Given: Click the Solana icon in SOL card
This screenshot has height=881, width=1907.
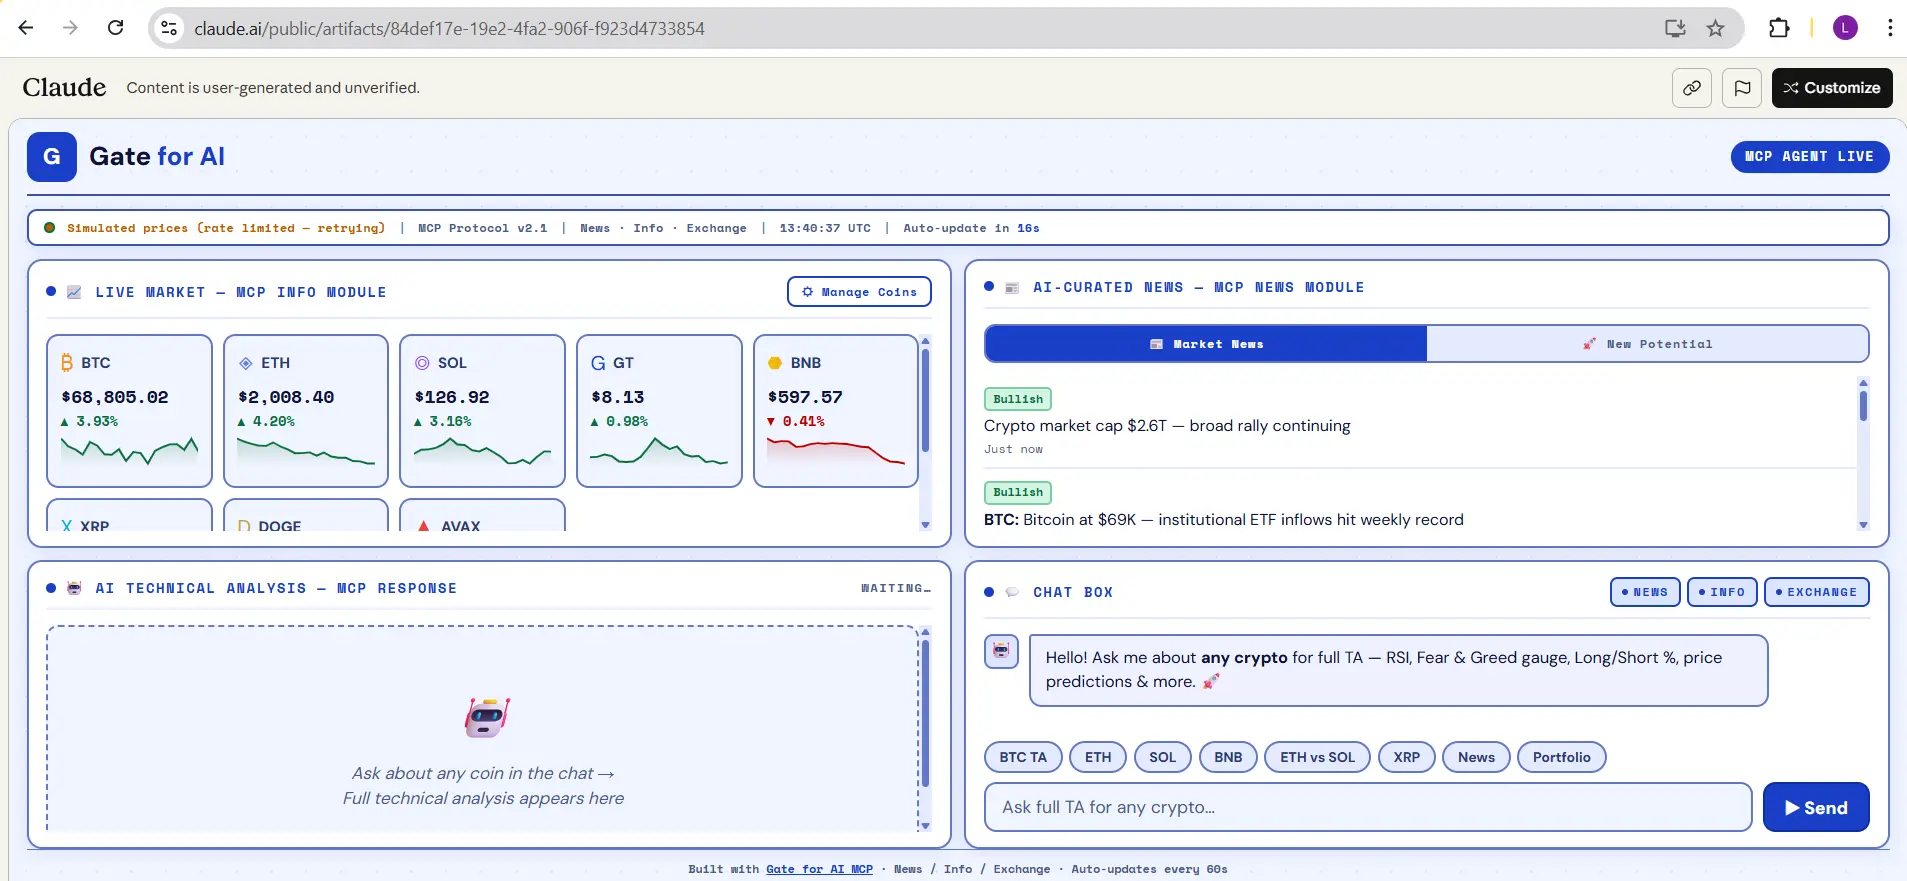Looking at the screenshot, I should [x=422, y=363].
